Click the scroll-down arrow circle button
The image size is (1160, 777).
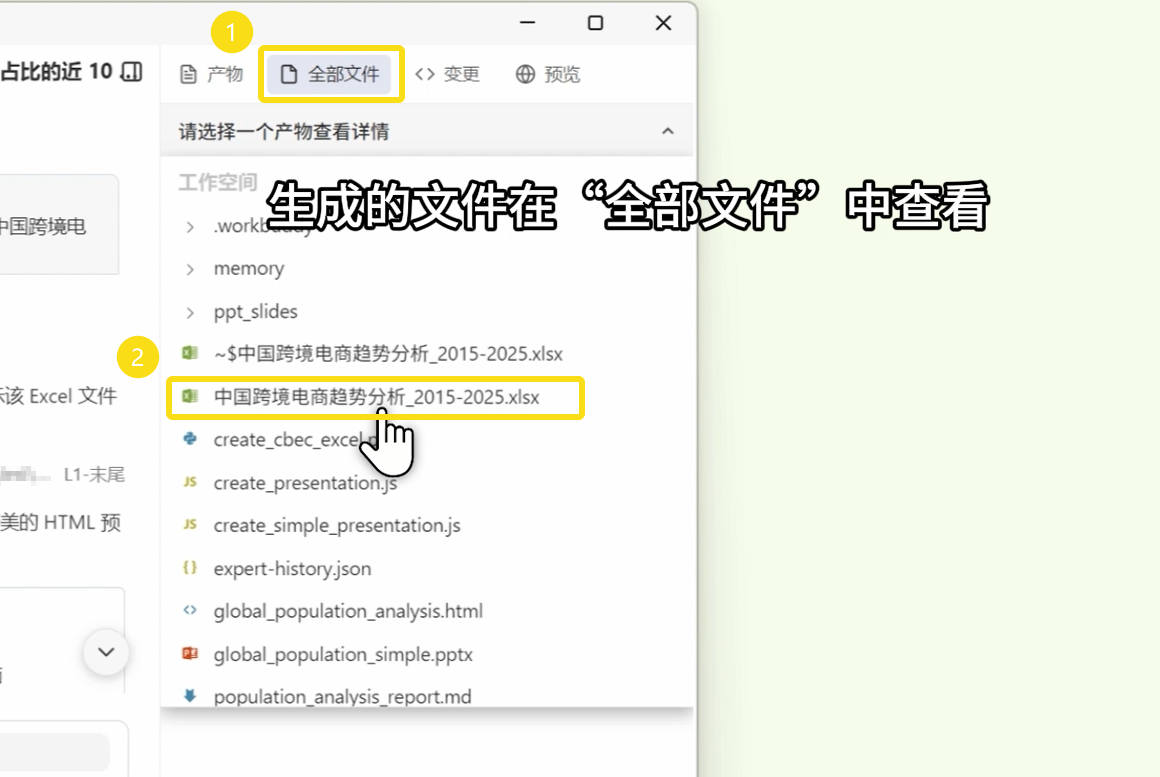point(106,653)
